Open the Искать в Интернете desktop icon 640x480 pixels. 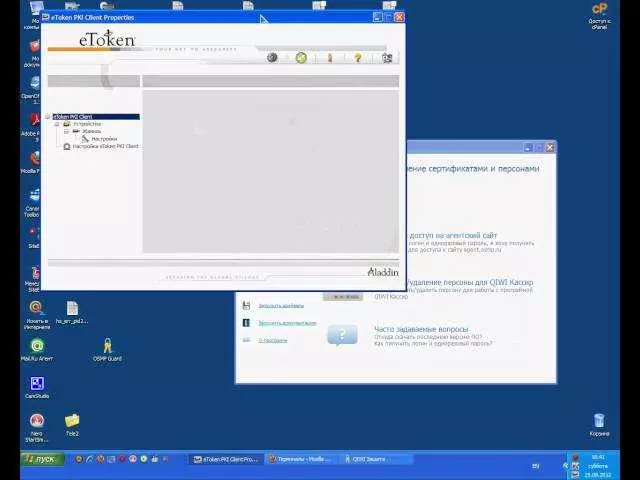[x=37, y=315]
